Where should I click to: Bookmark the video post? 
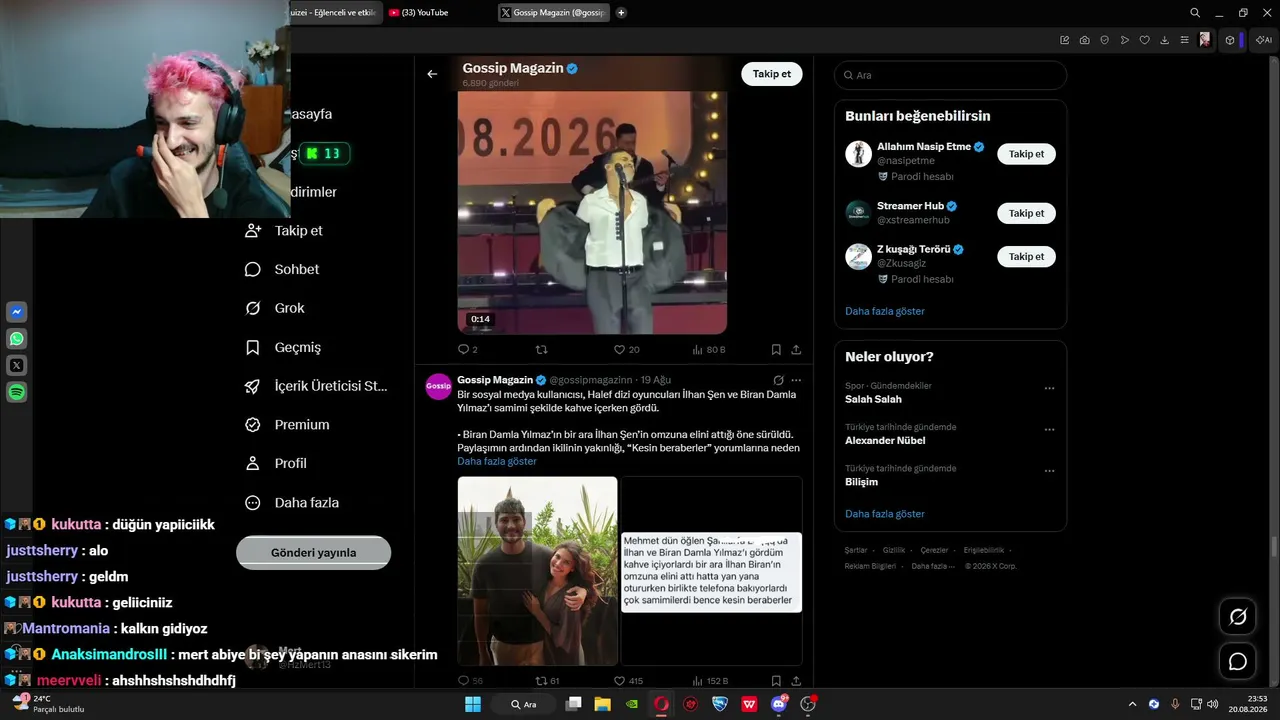pyautogui.click(x=776, y=349)
